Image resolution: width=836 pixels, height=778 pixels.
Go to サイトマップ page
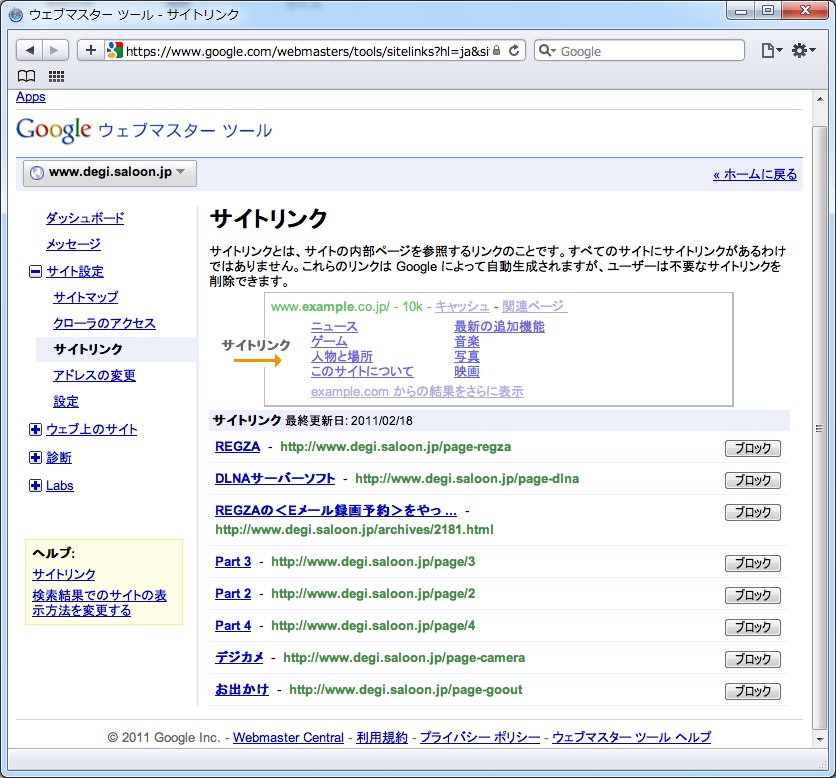(86, 297)
